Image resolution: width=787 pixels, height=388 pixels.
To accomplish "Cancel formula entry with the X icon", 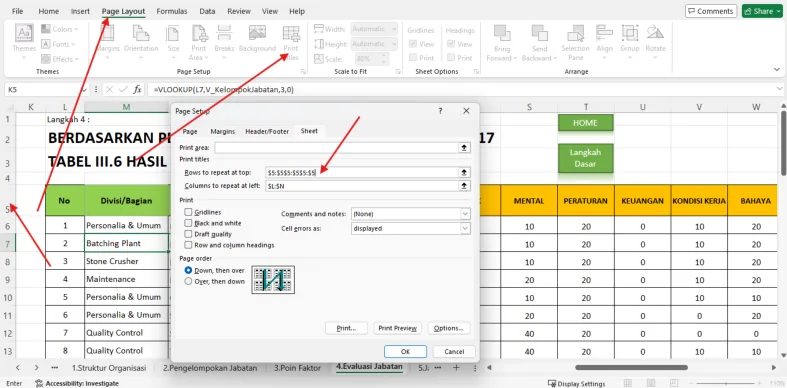I will pos(109,89).
